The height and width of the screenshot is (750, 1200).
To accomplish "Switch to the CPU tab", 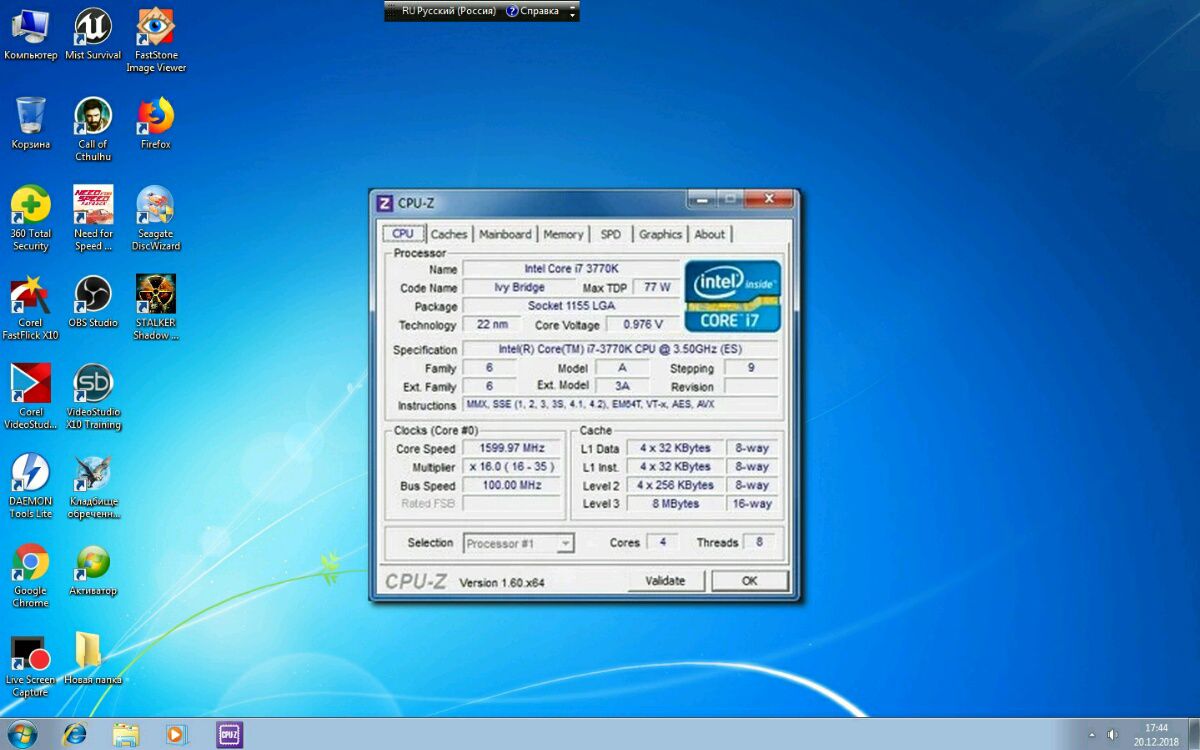I will click(403, 234).
